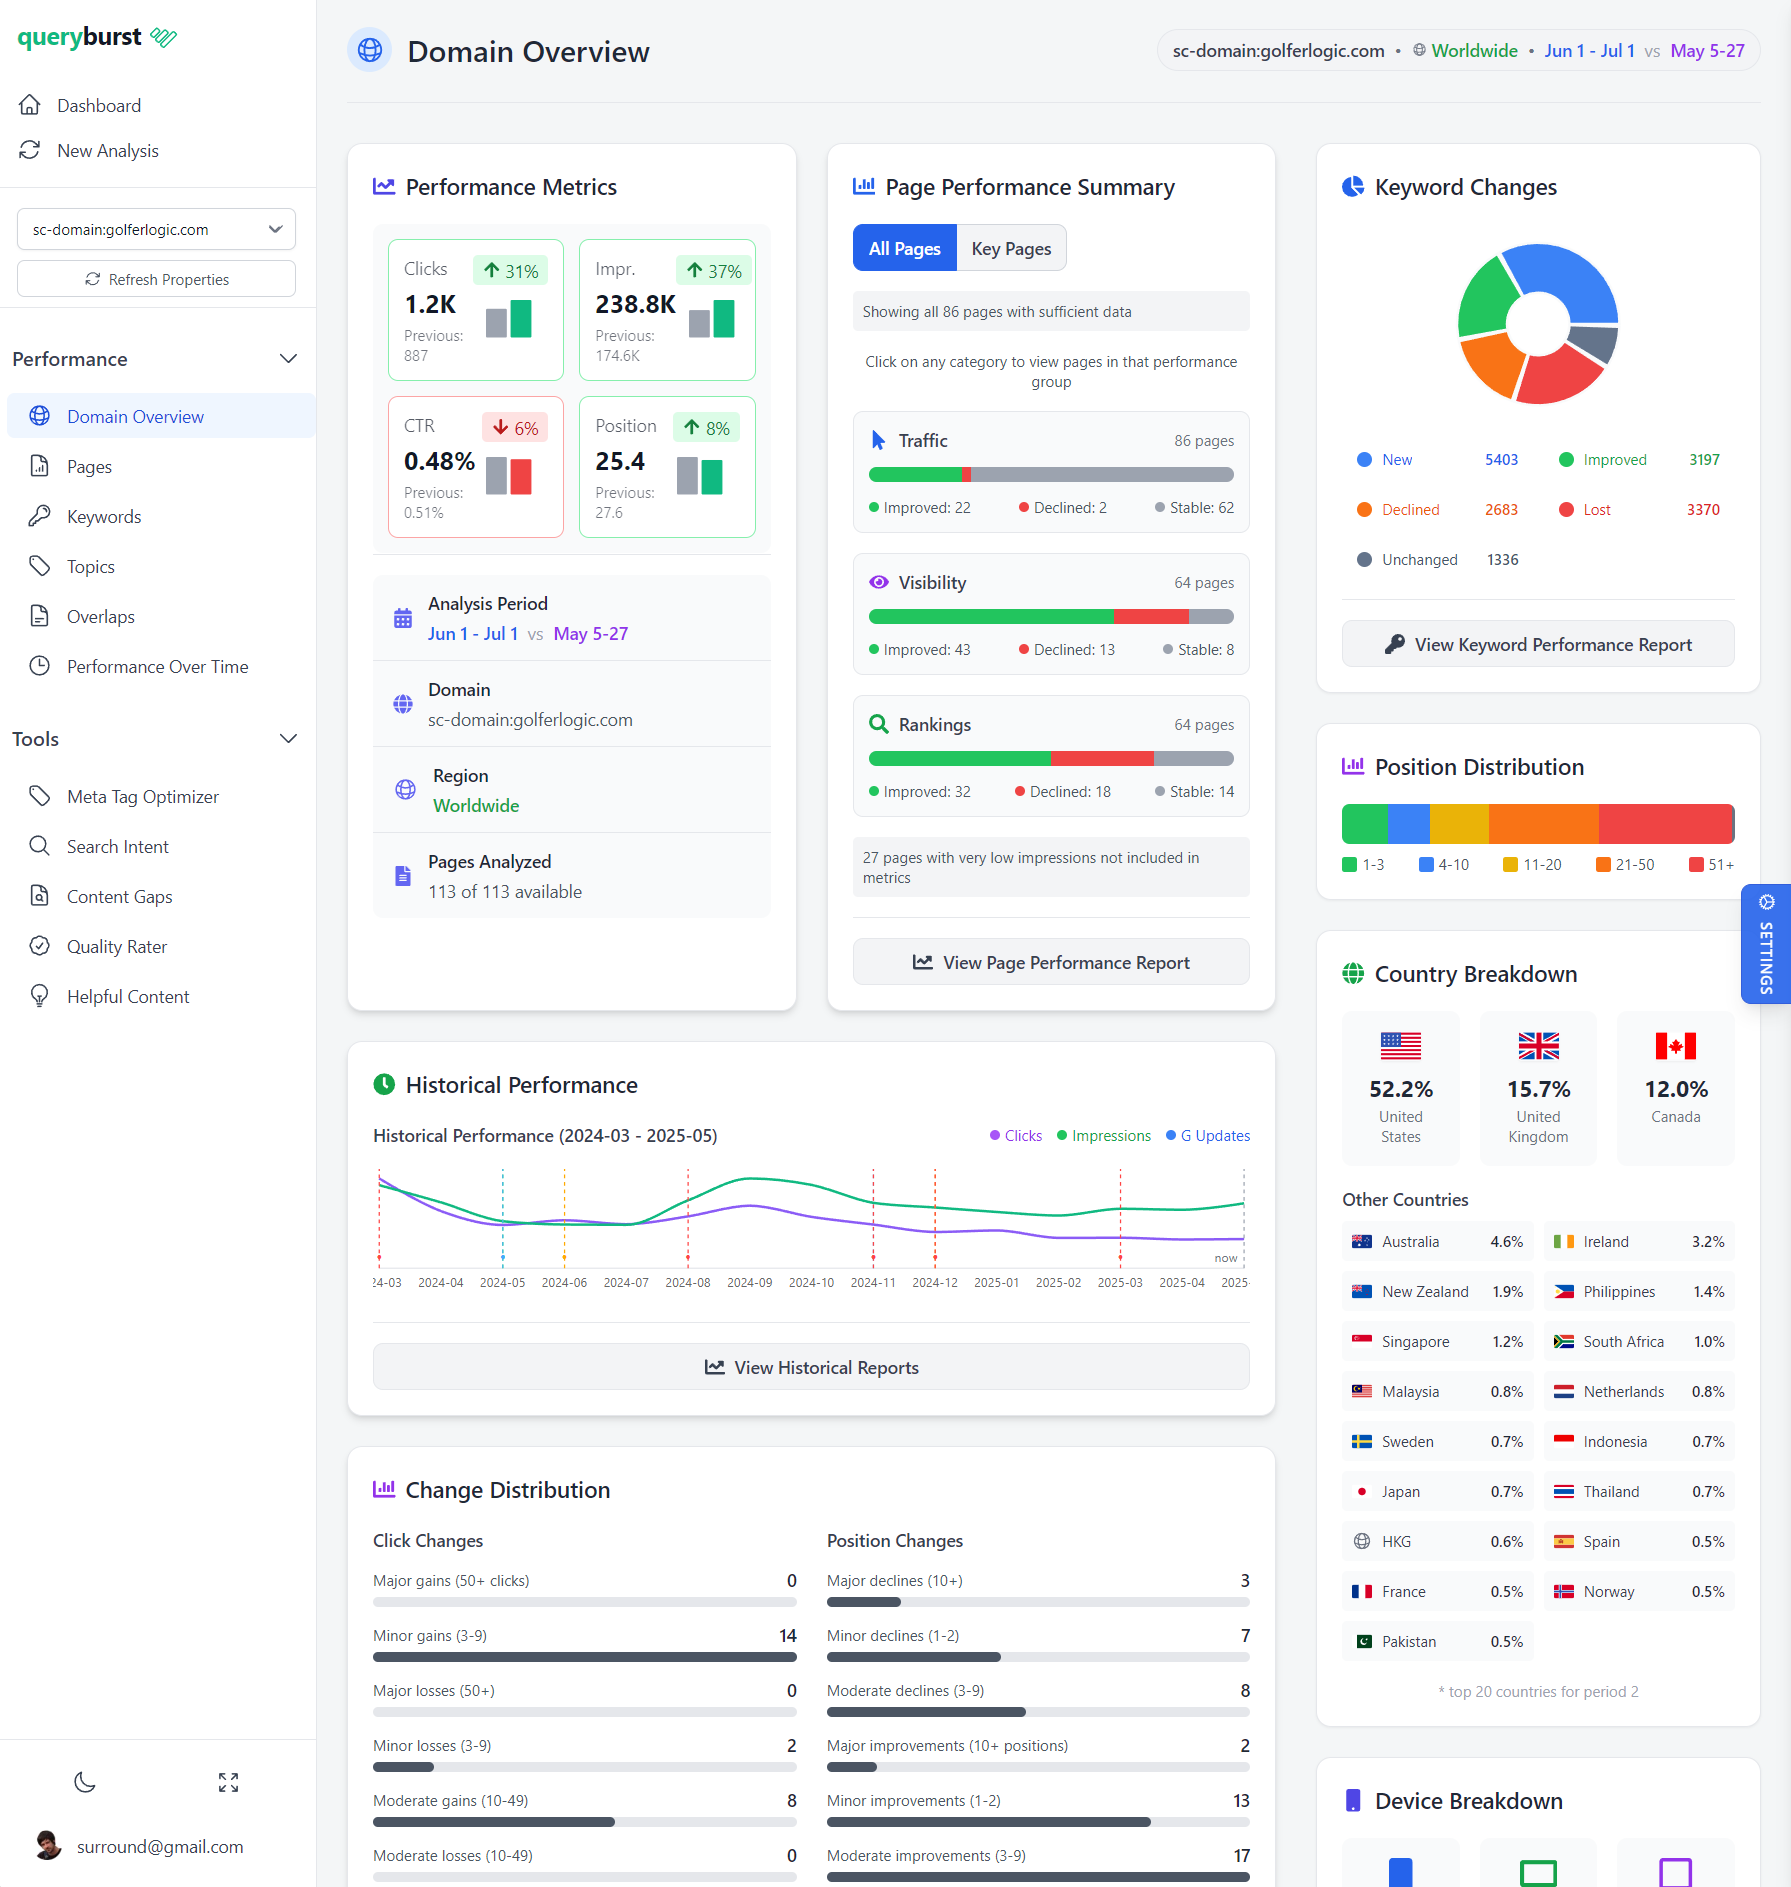Viewport: 1791px width, 1887px height.
Task: Click the CTR metric card
Action: click(476, 467)
